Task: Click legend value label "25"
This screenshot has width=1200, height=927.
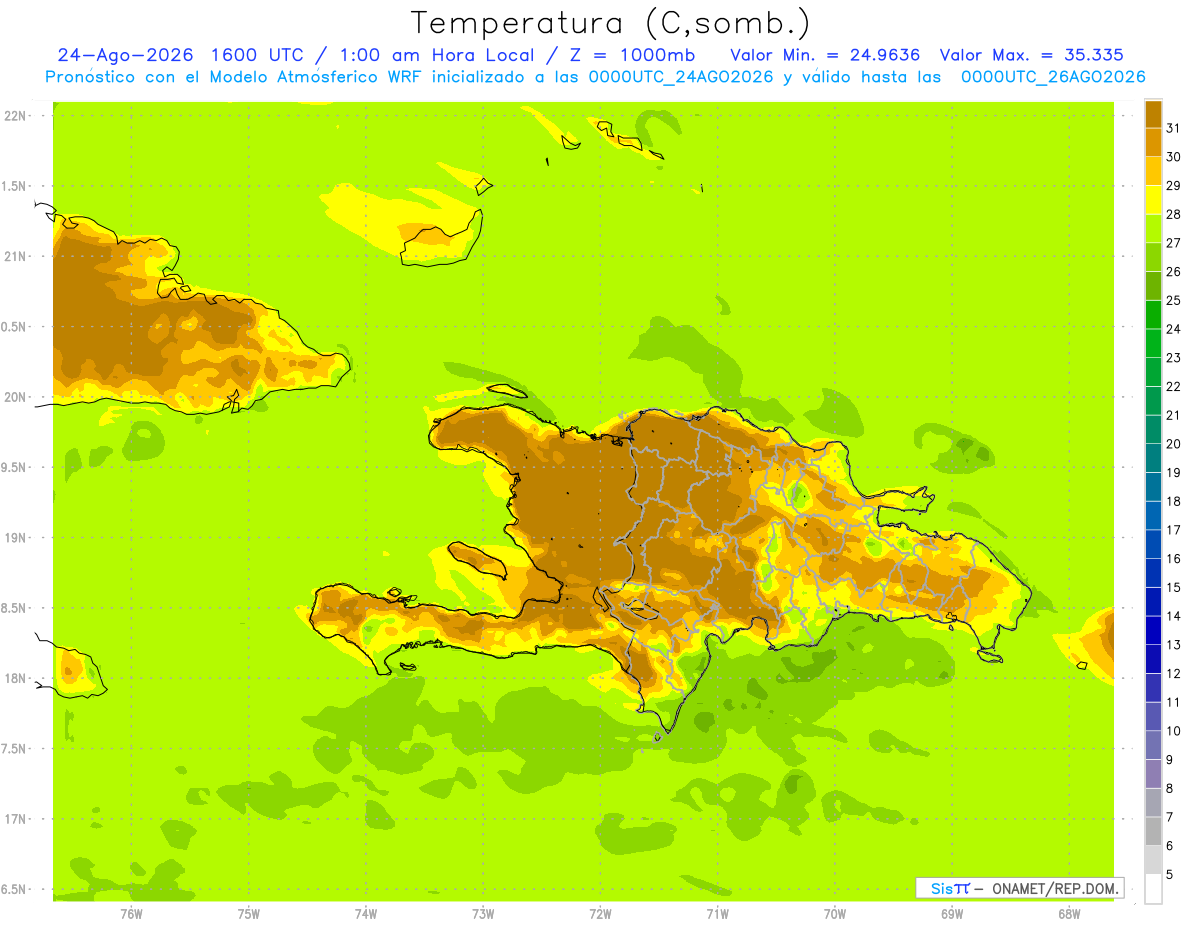Action: (1173, 300)
